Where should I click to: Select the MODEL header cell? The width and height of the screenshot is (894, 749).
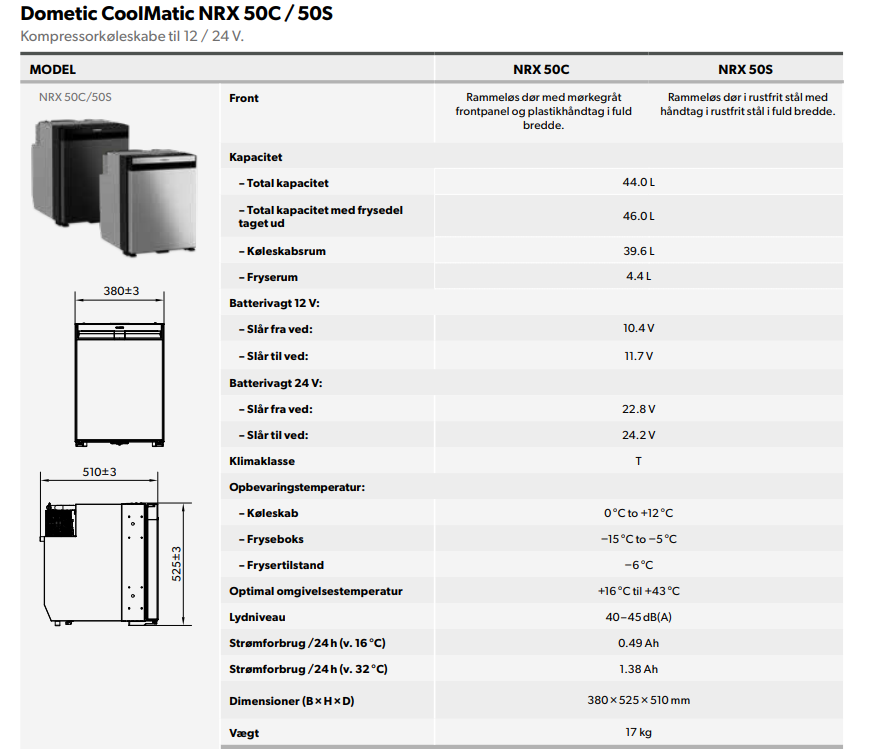pyautogui.click(x=53, y=70)
